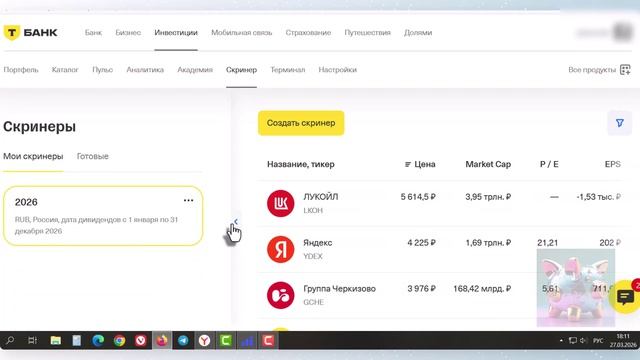
Task: Click the Яндекс company logo
Action: [280, 249]
